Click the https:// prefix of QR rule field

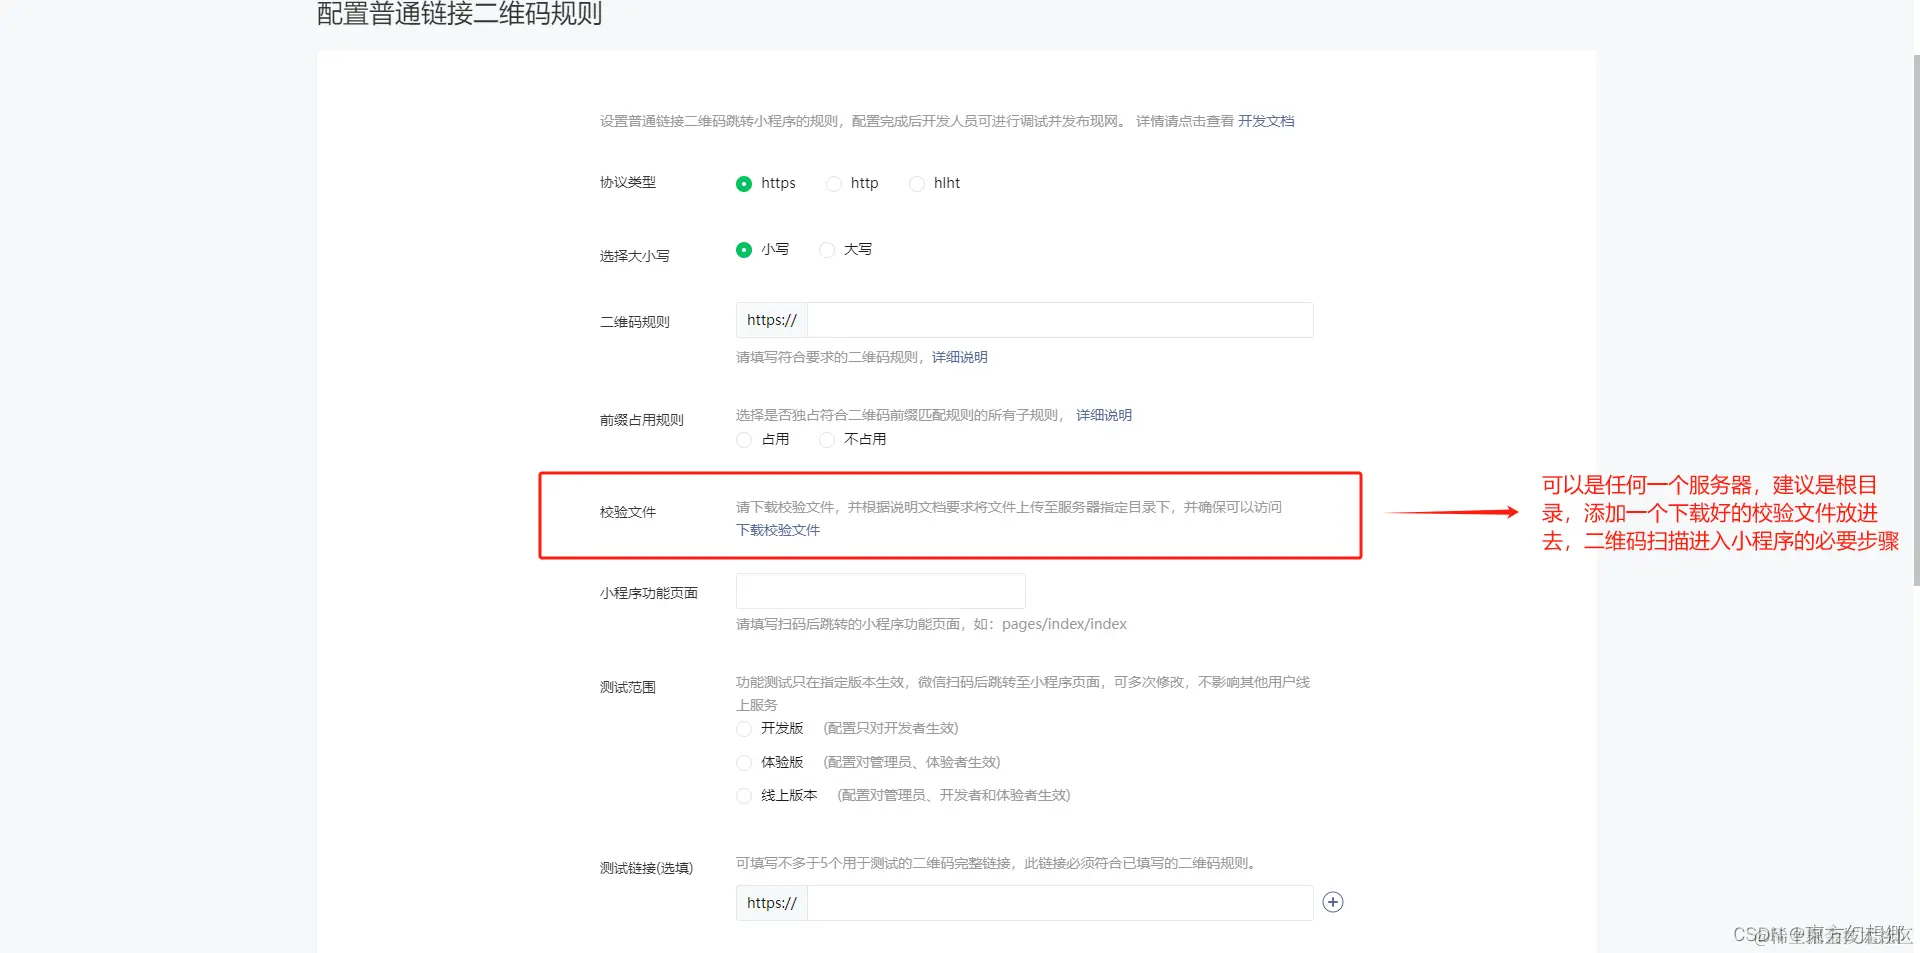pos(770,319)
